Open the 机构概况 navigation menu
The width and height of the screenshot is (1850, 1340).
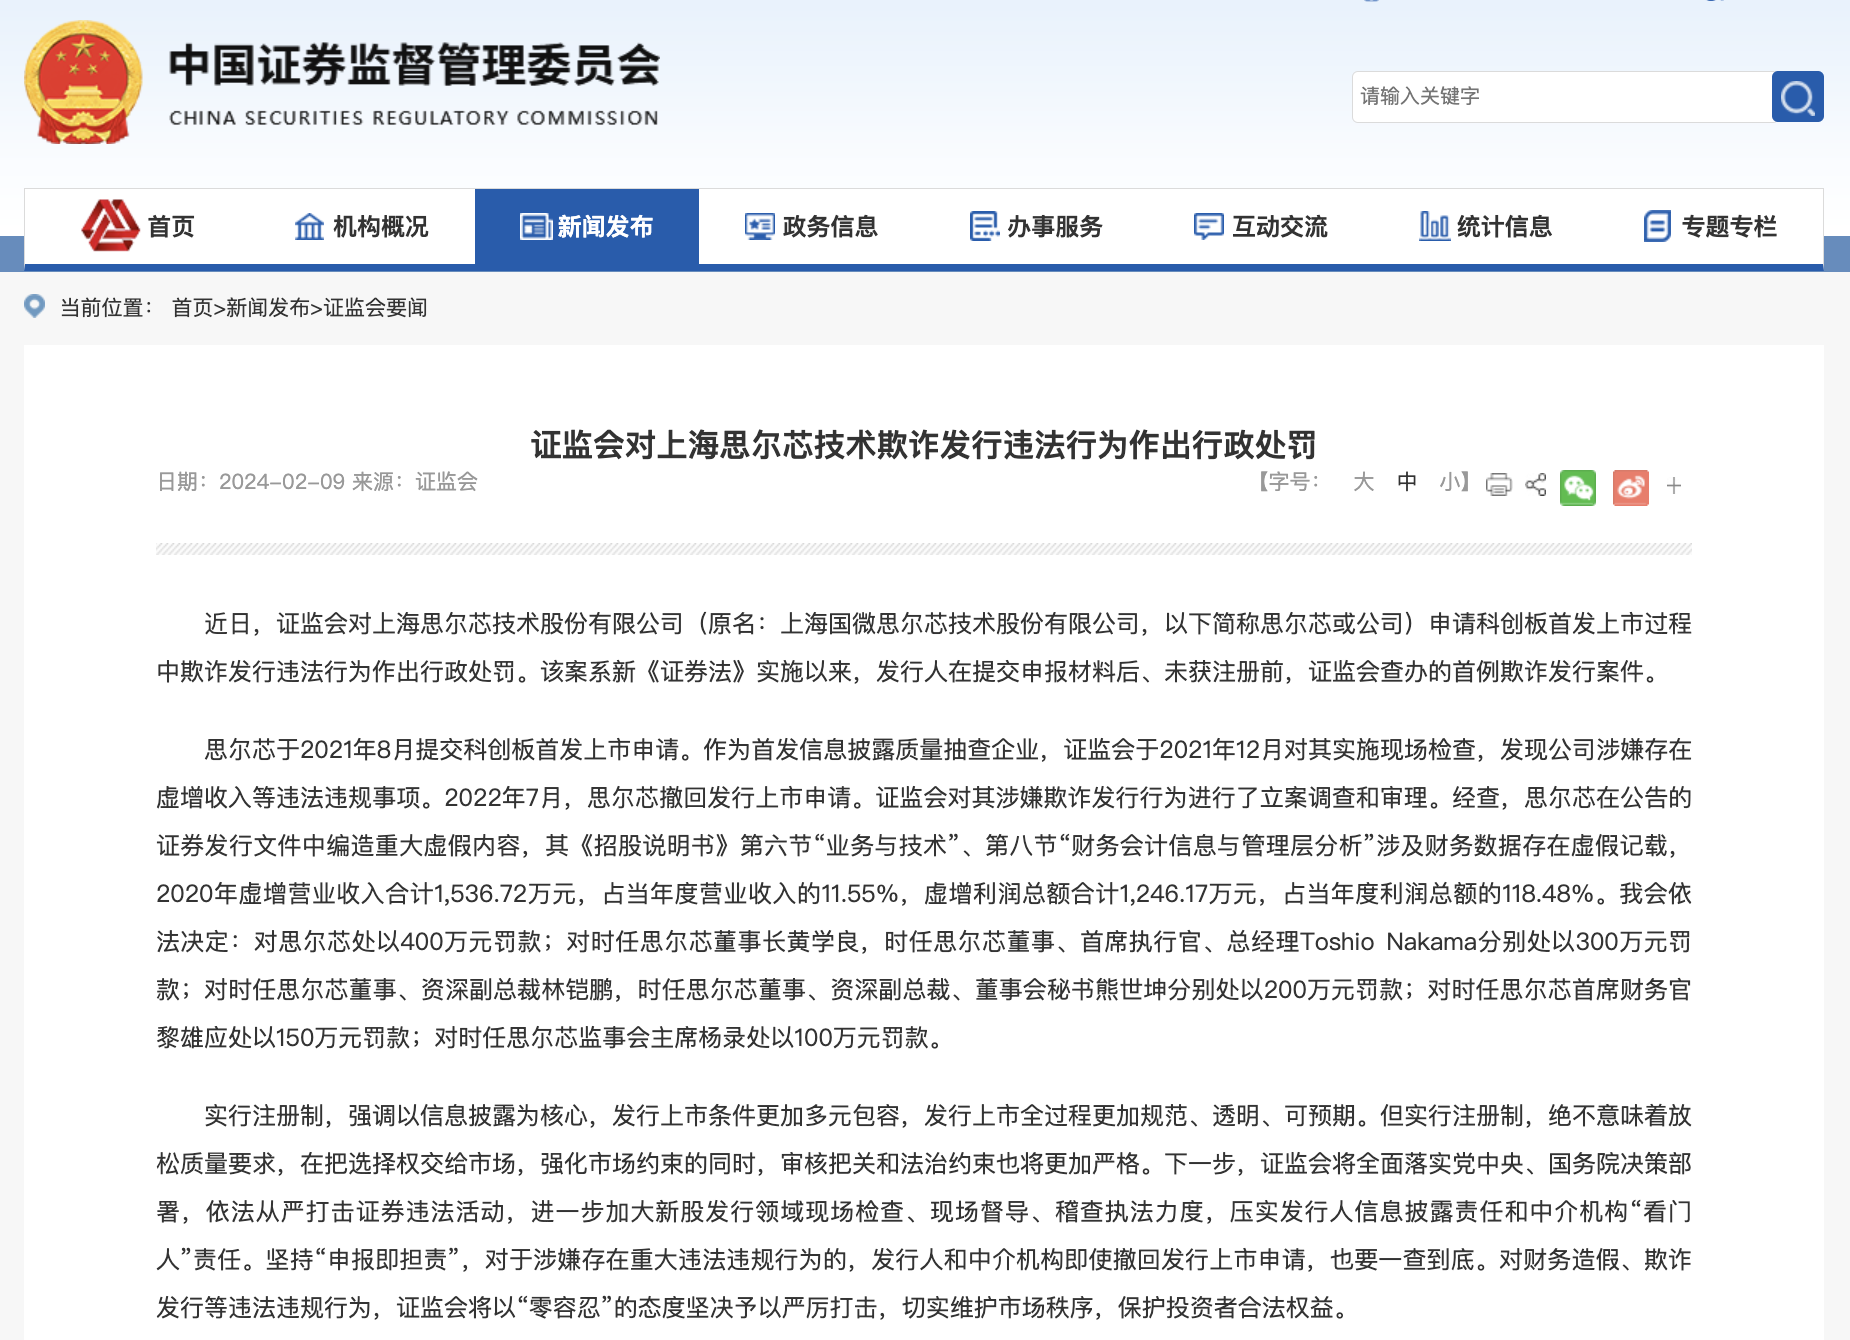pyautogui.click(x=362, y=227)
